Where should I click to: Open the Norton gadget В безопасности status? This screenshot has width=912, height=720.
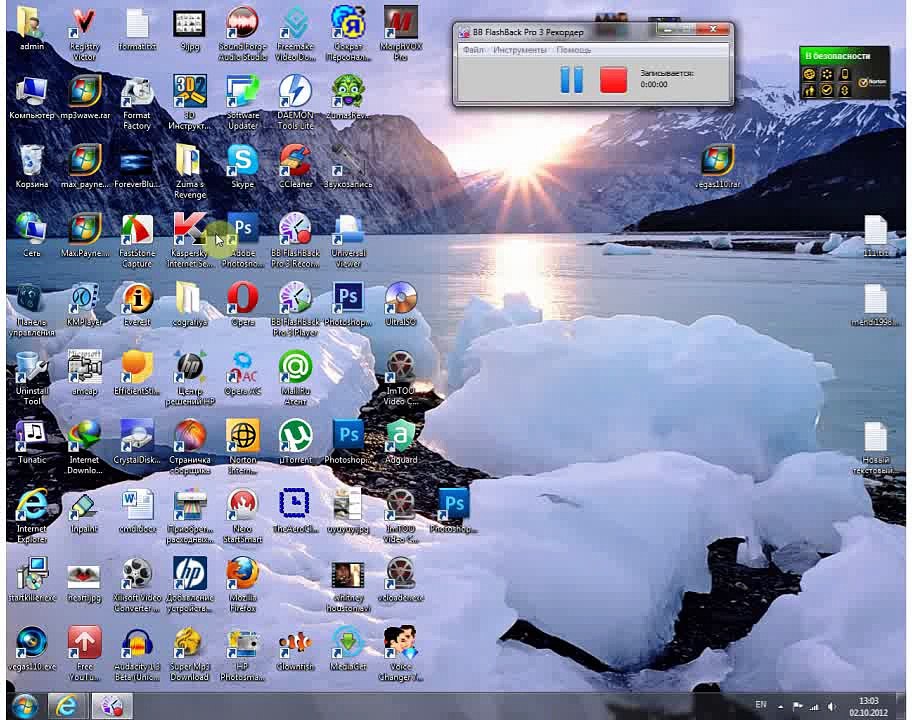(x=838, y=56)
